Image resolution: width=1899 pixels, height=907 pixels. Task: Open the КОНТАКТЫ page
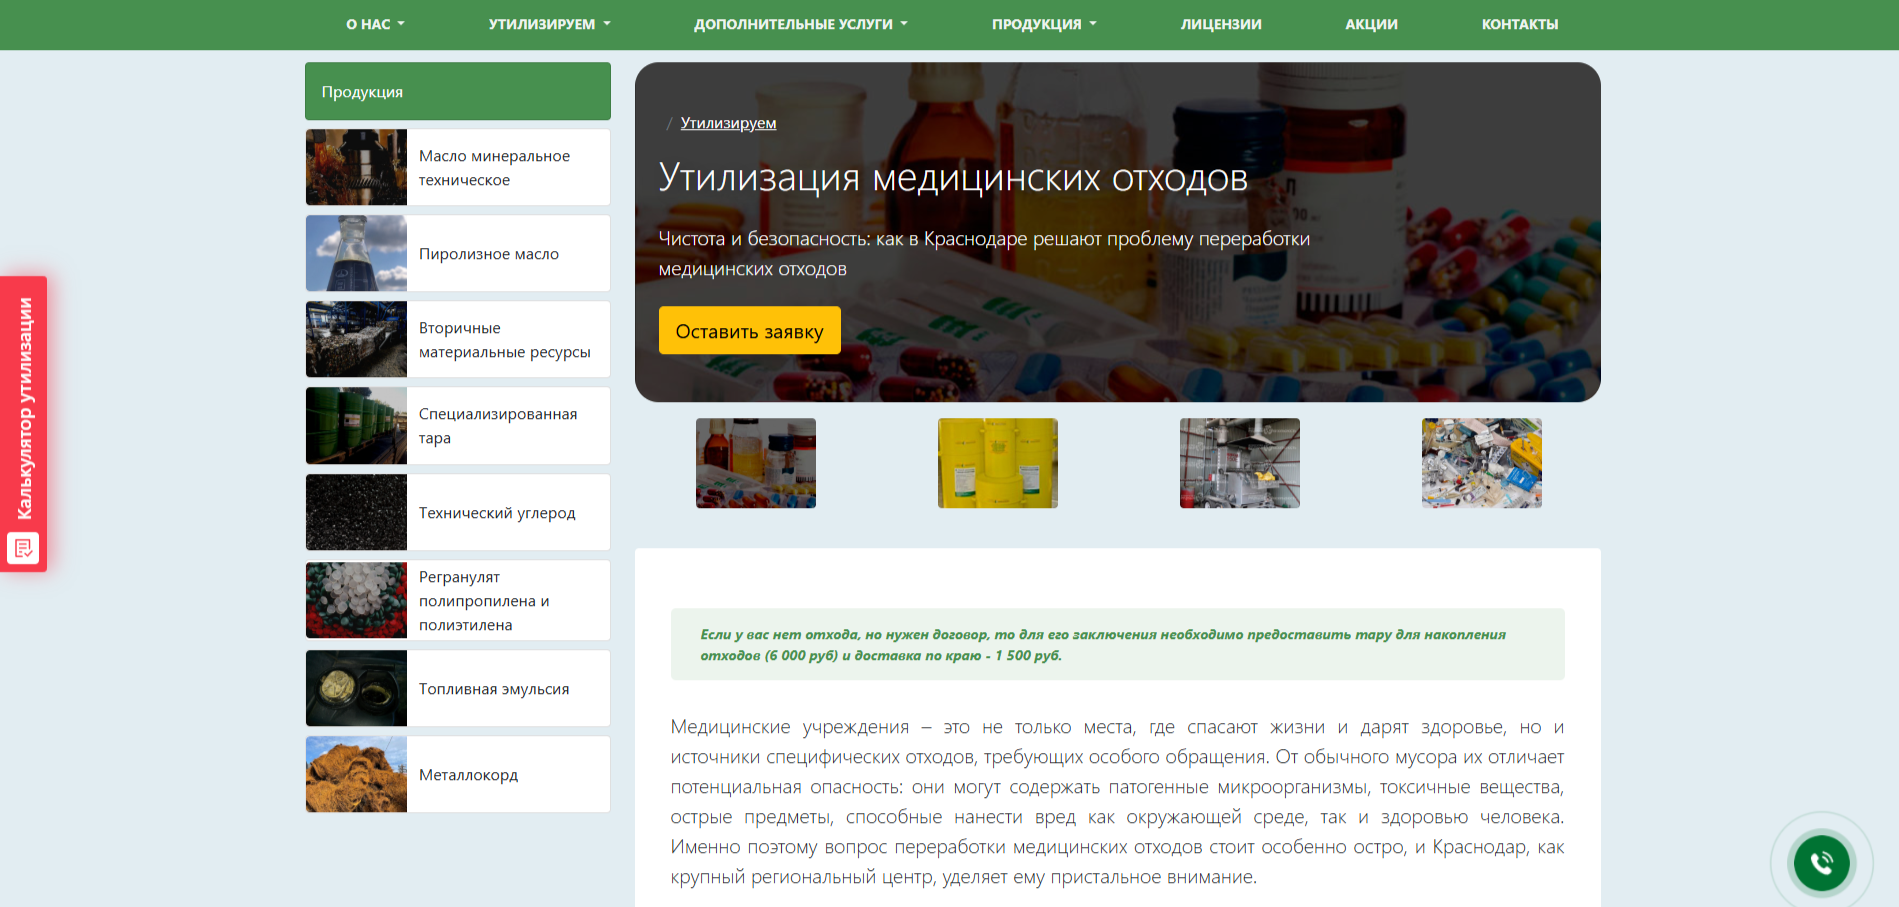[x=1520, y=24]
